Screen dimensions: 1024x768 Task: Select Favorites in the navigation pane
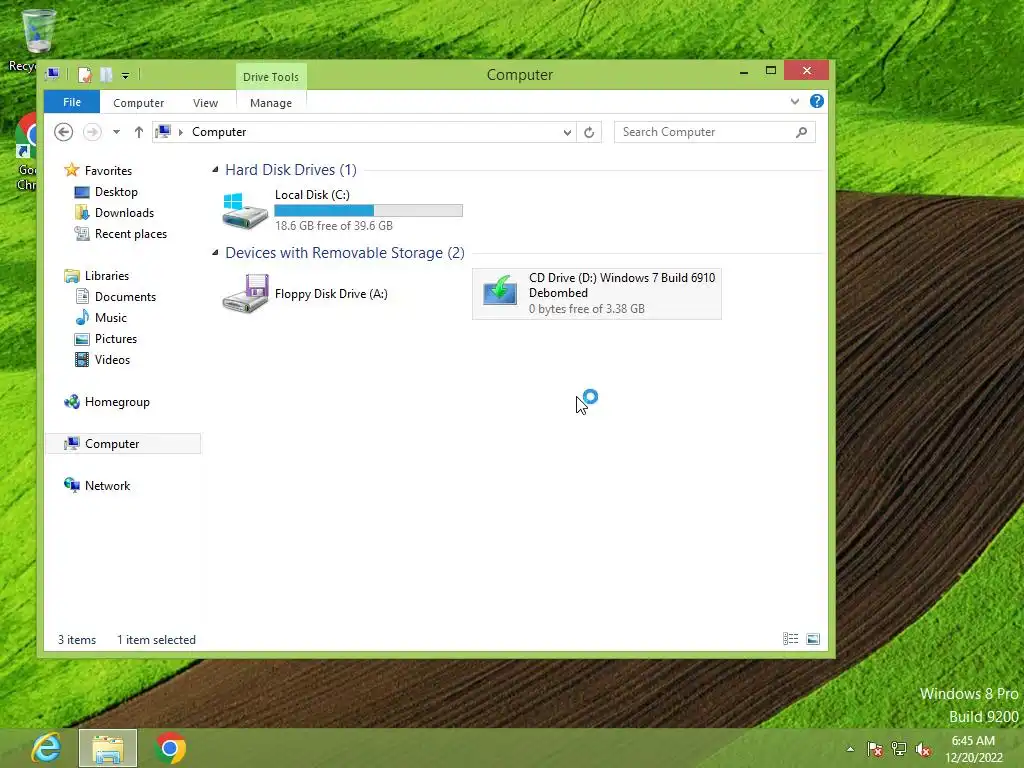pyautogui.click(x=108, y=170)
